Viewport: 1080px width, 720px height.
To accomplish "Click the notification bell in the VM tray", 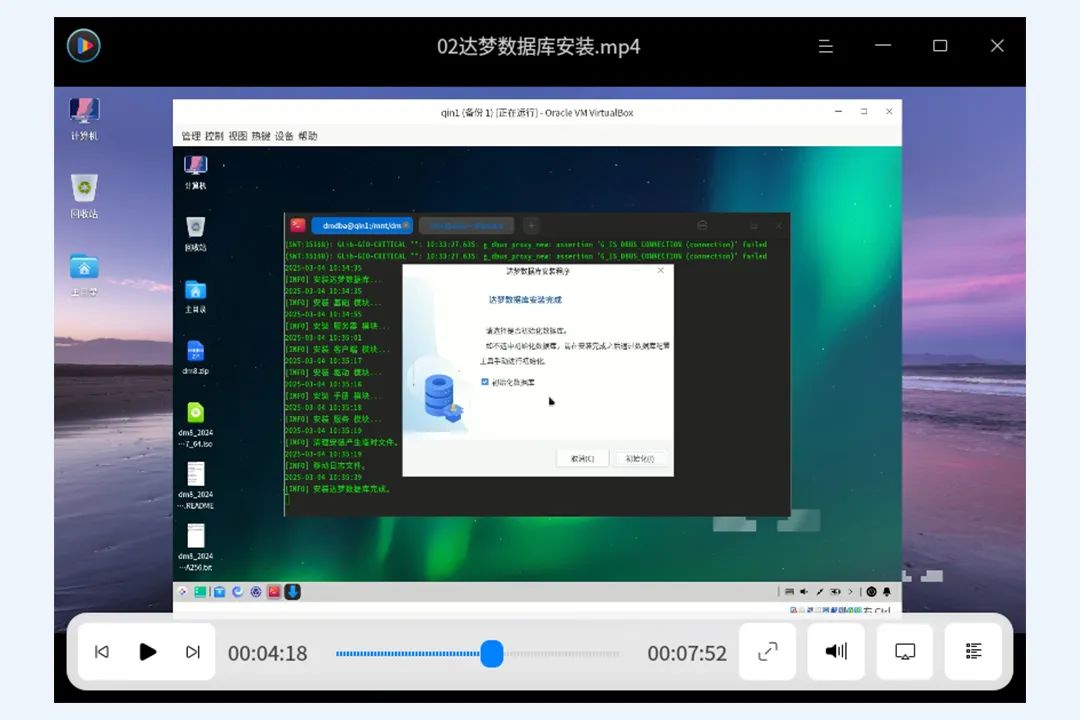I will [x=887, y=592].
